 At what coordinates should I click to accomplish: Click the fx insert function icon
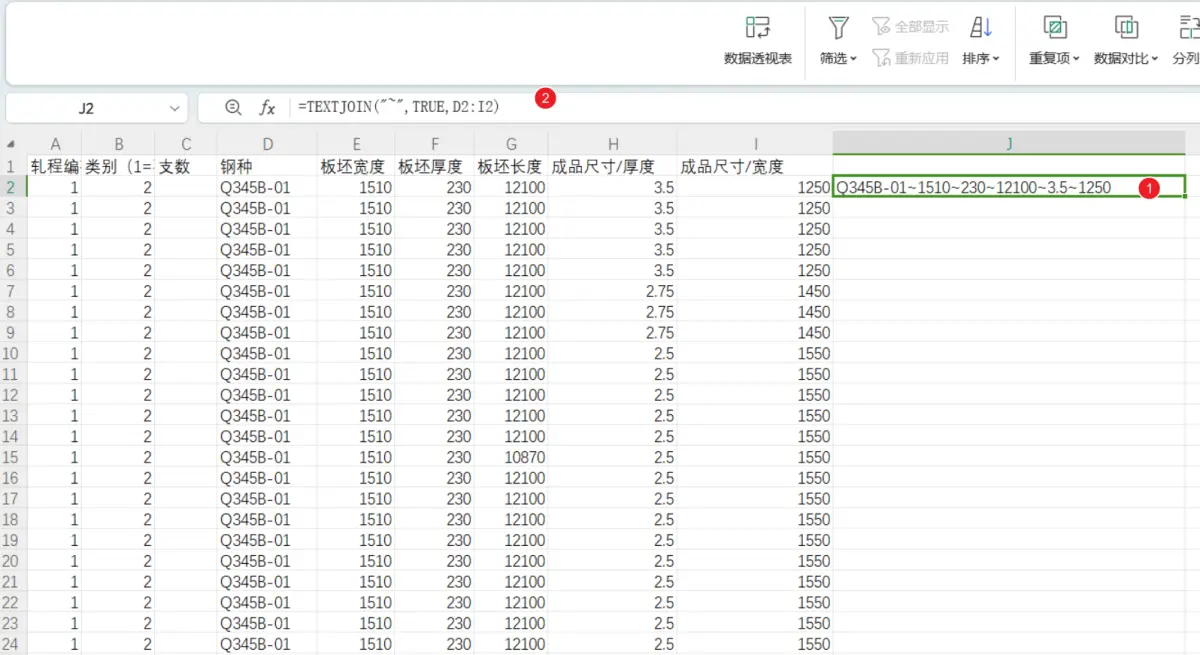pos(267,107)
